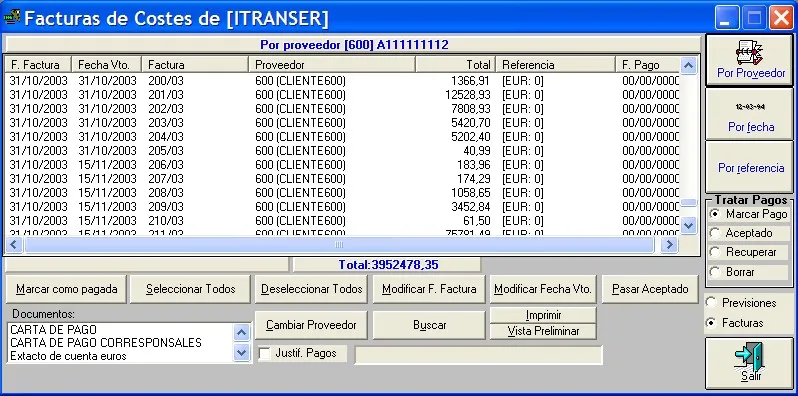Sort by Referencia column header
The height and width of the screenshot is (396, 798).
point(556,65)
